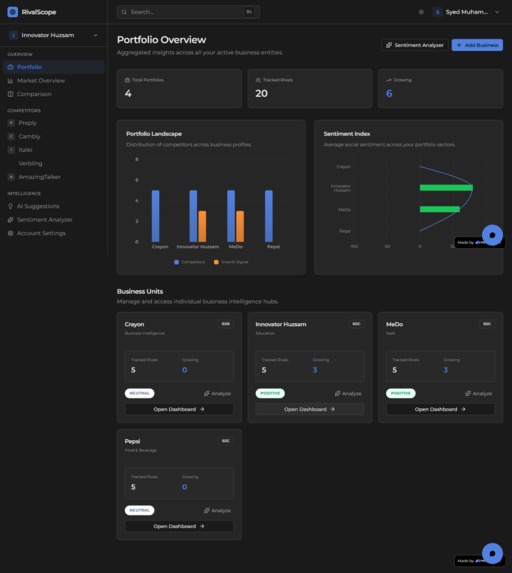Click Analyze on the MeDo card
The width and height of the screenshot is (512, 573).
point(478,394)
